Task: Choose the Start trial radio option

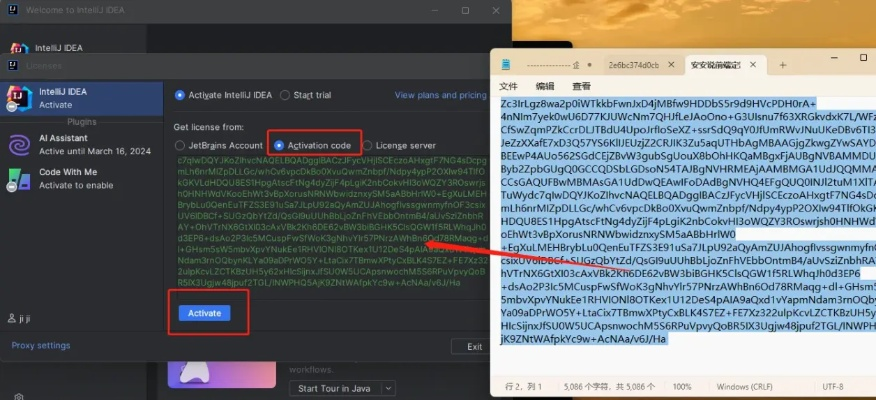Action: pyautogui.click(x=285, y=95)
